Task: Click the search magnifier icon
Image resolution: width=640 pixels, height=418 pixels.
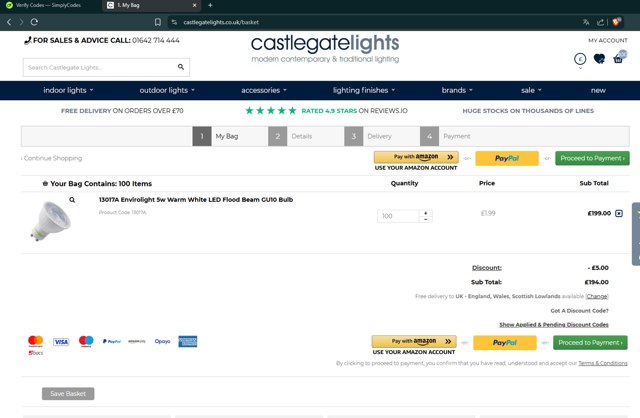Action: point(181,67)
